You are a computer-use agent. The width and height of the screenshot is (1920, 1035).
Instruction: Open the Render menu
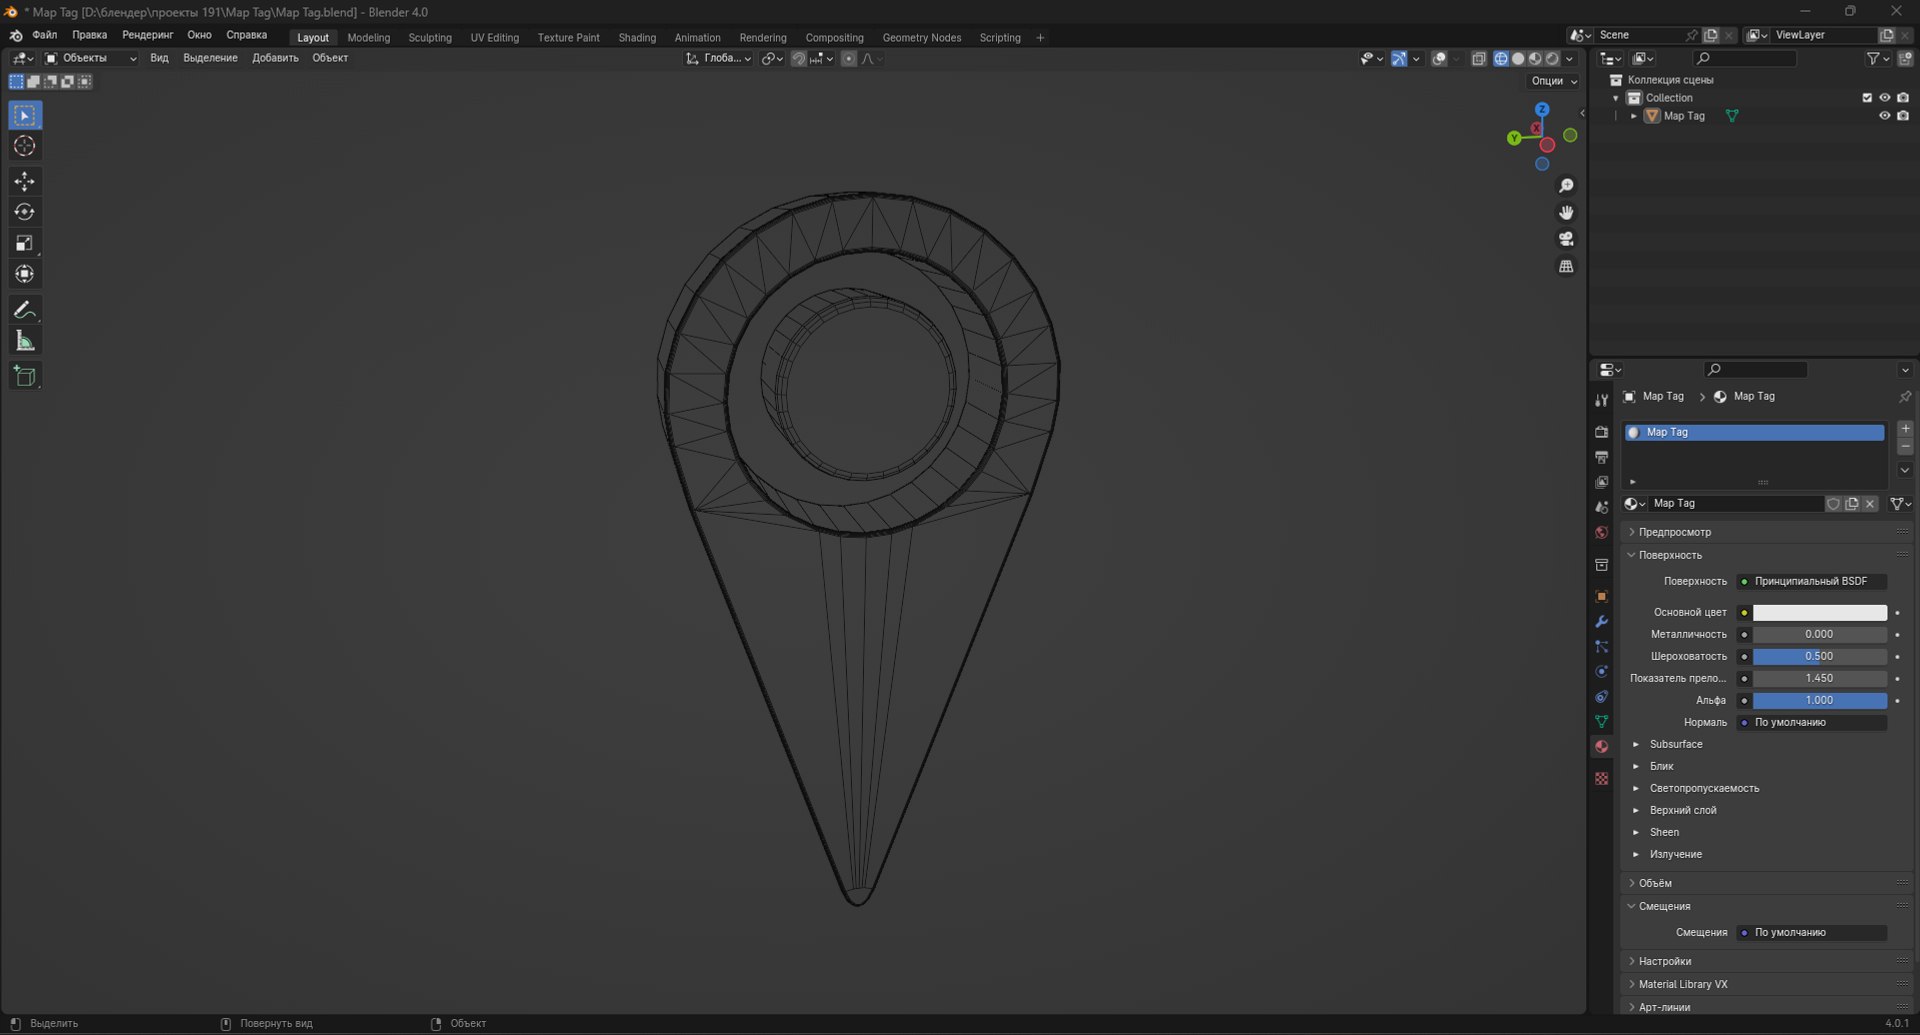point(147,35)
